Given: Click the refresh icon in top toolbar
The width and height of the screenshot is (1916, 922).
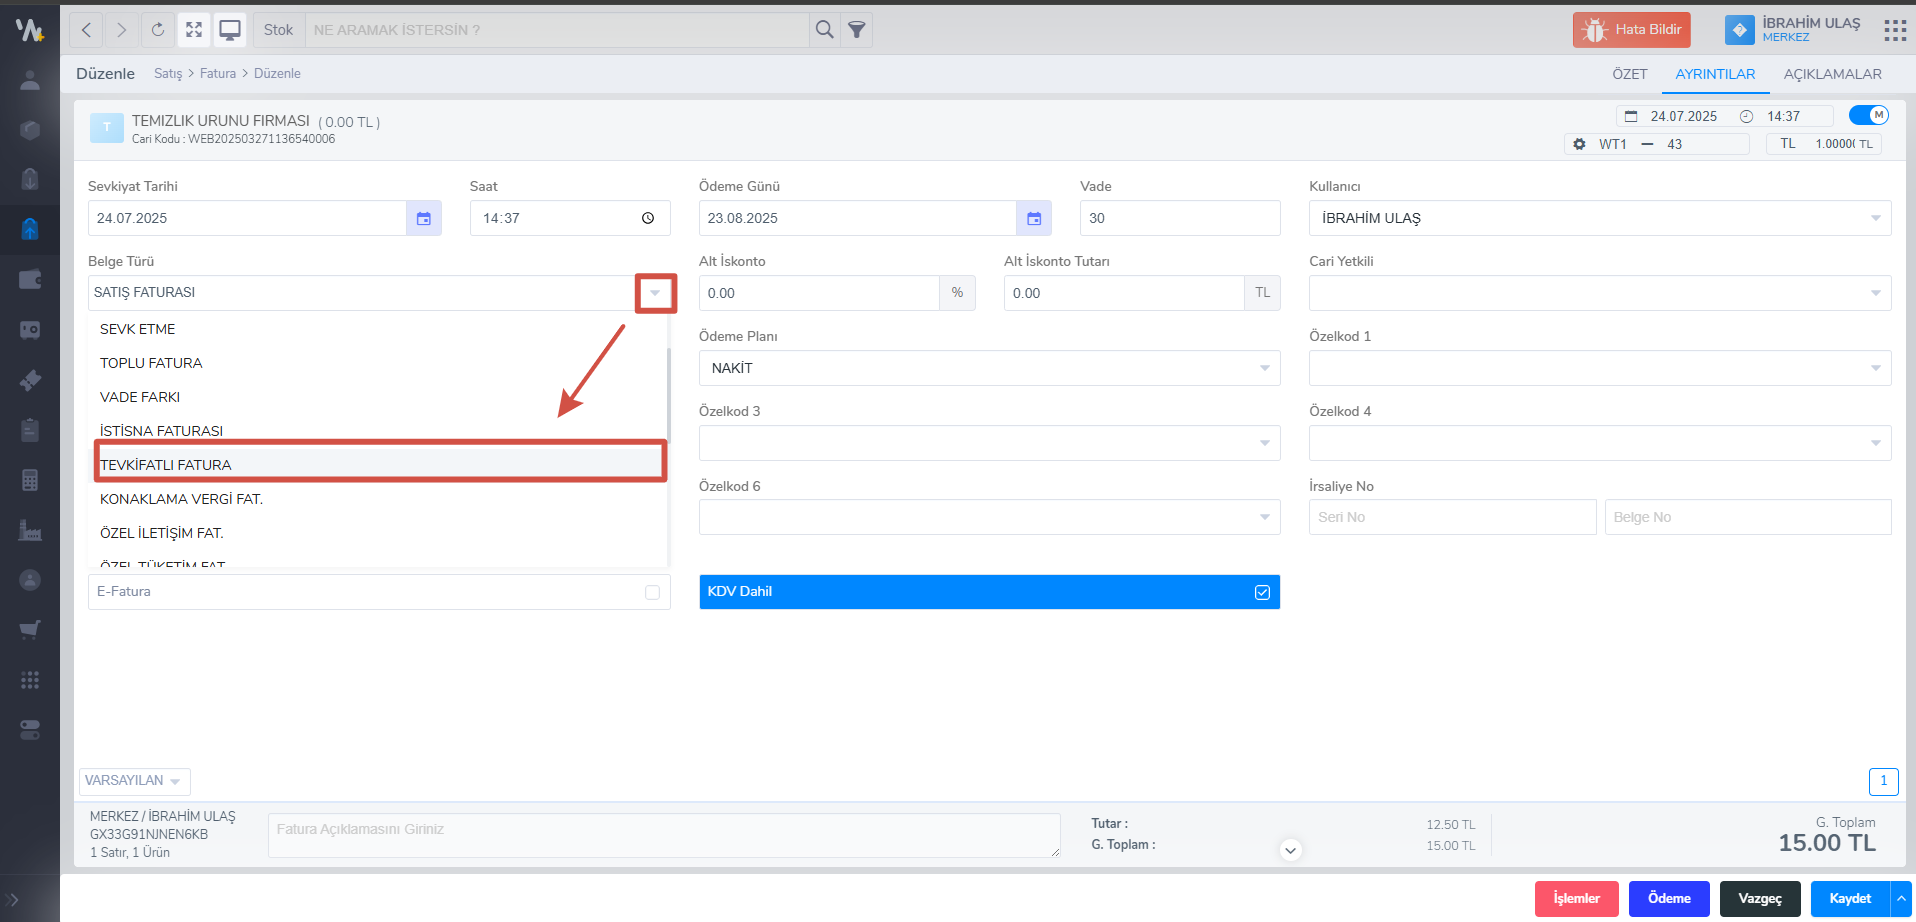Looking at the screenshot, I should coord(158,30).
